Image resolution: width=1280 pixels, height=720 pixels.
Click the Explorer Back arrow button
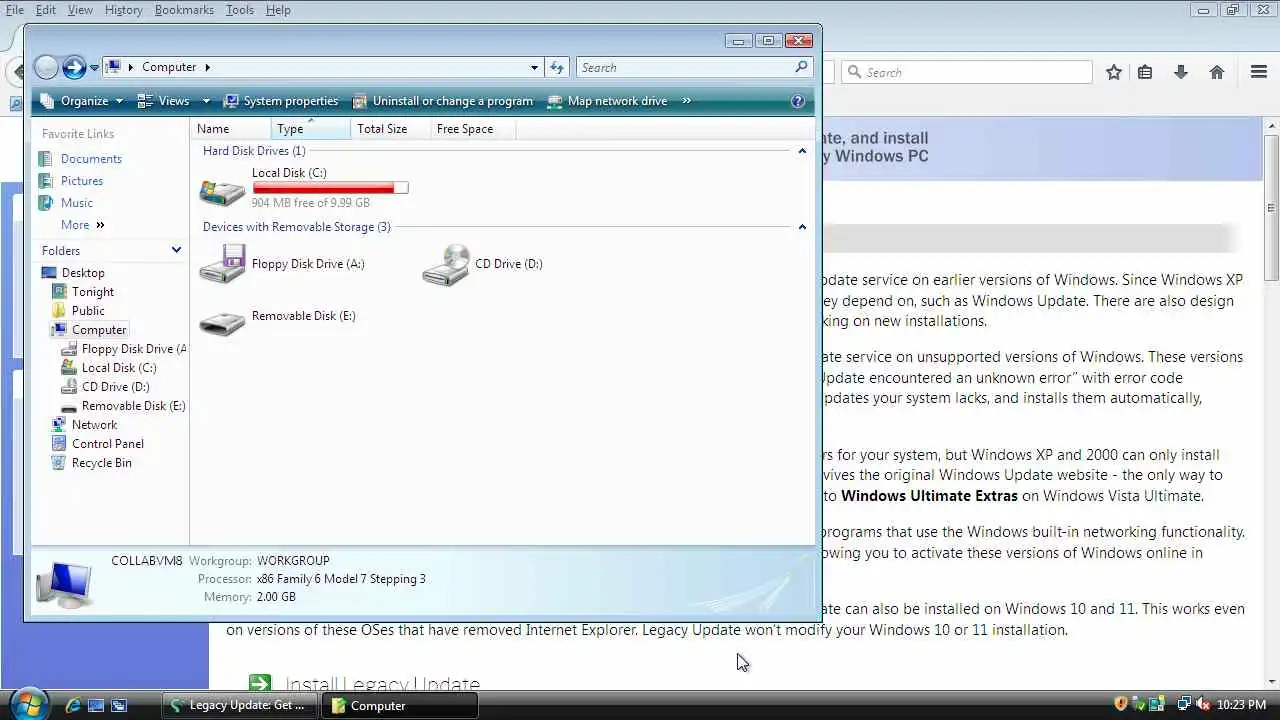coord(46,67)
